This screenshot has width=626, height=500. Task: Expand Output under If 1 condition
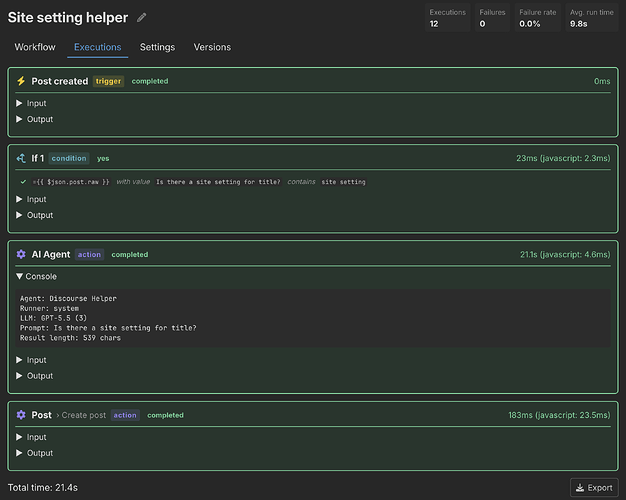(34, 215)
